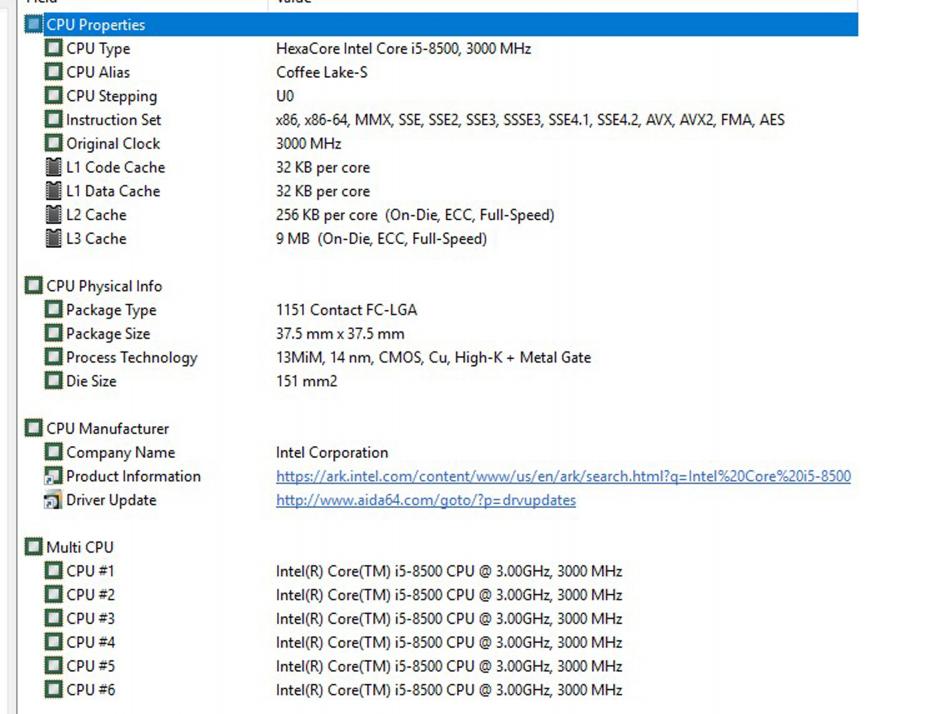
Task: Click the chip icon for CPU #1
Action: 53,571
